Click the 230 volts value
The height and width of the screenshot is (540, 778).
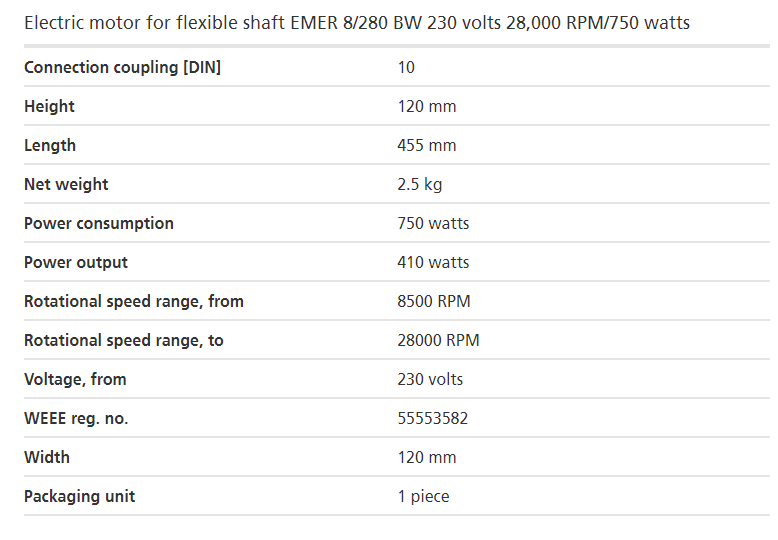[x=430, y=380]
